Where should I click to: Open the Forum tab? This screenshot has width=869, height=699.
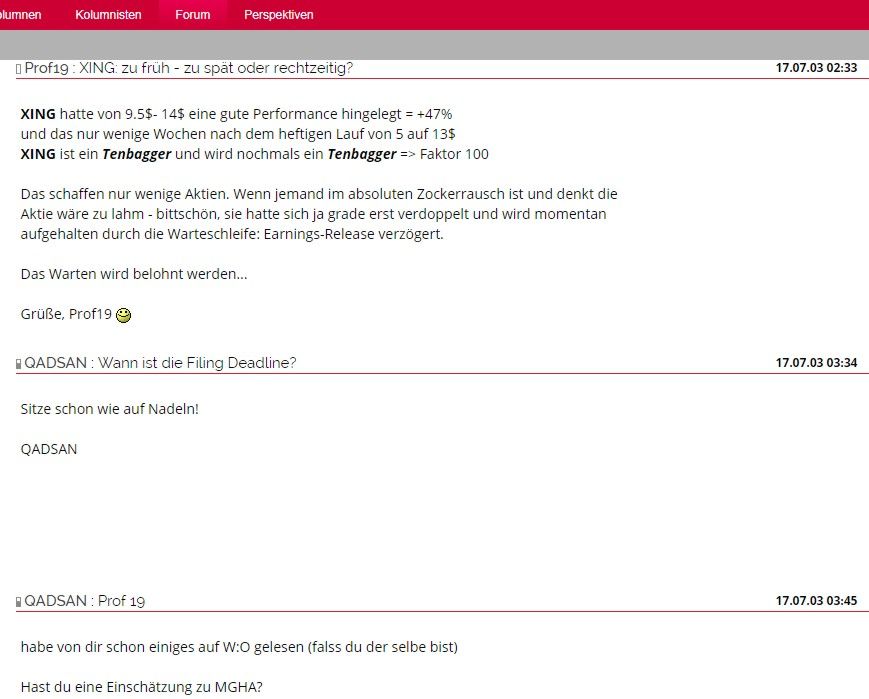pos(192,15)
